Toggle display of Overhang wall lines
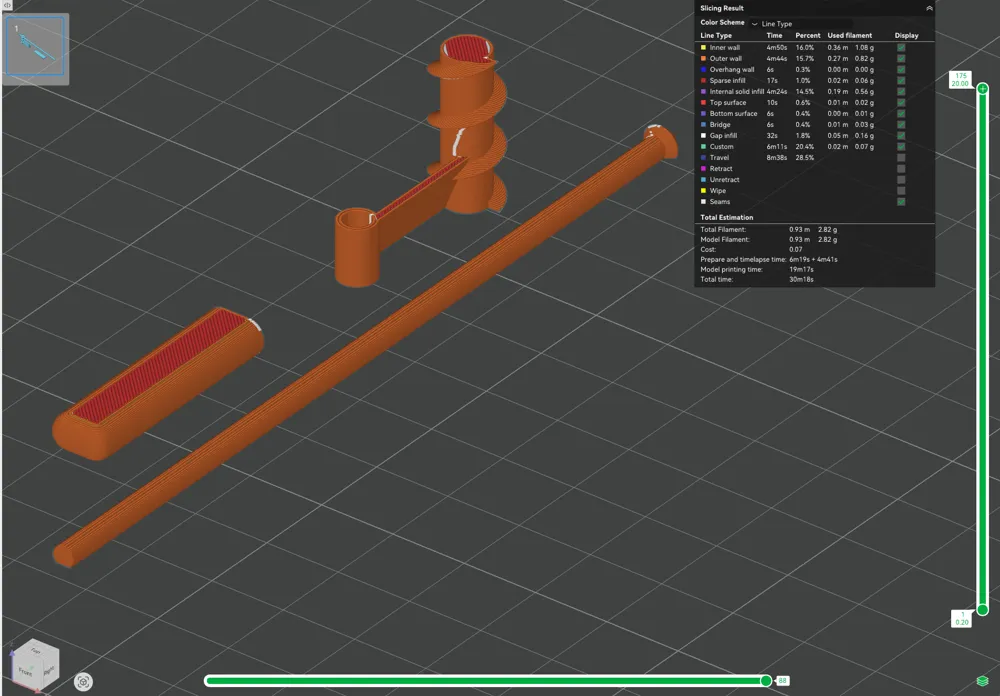 point(901,70)
